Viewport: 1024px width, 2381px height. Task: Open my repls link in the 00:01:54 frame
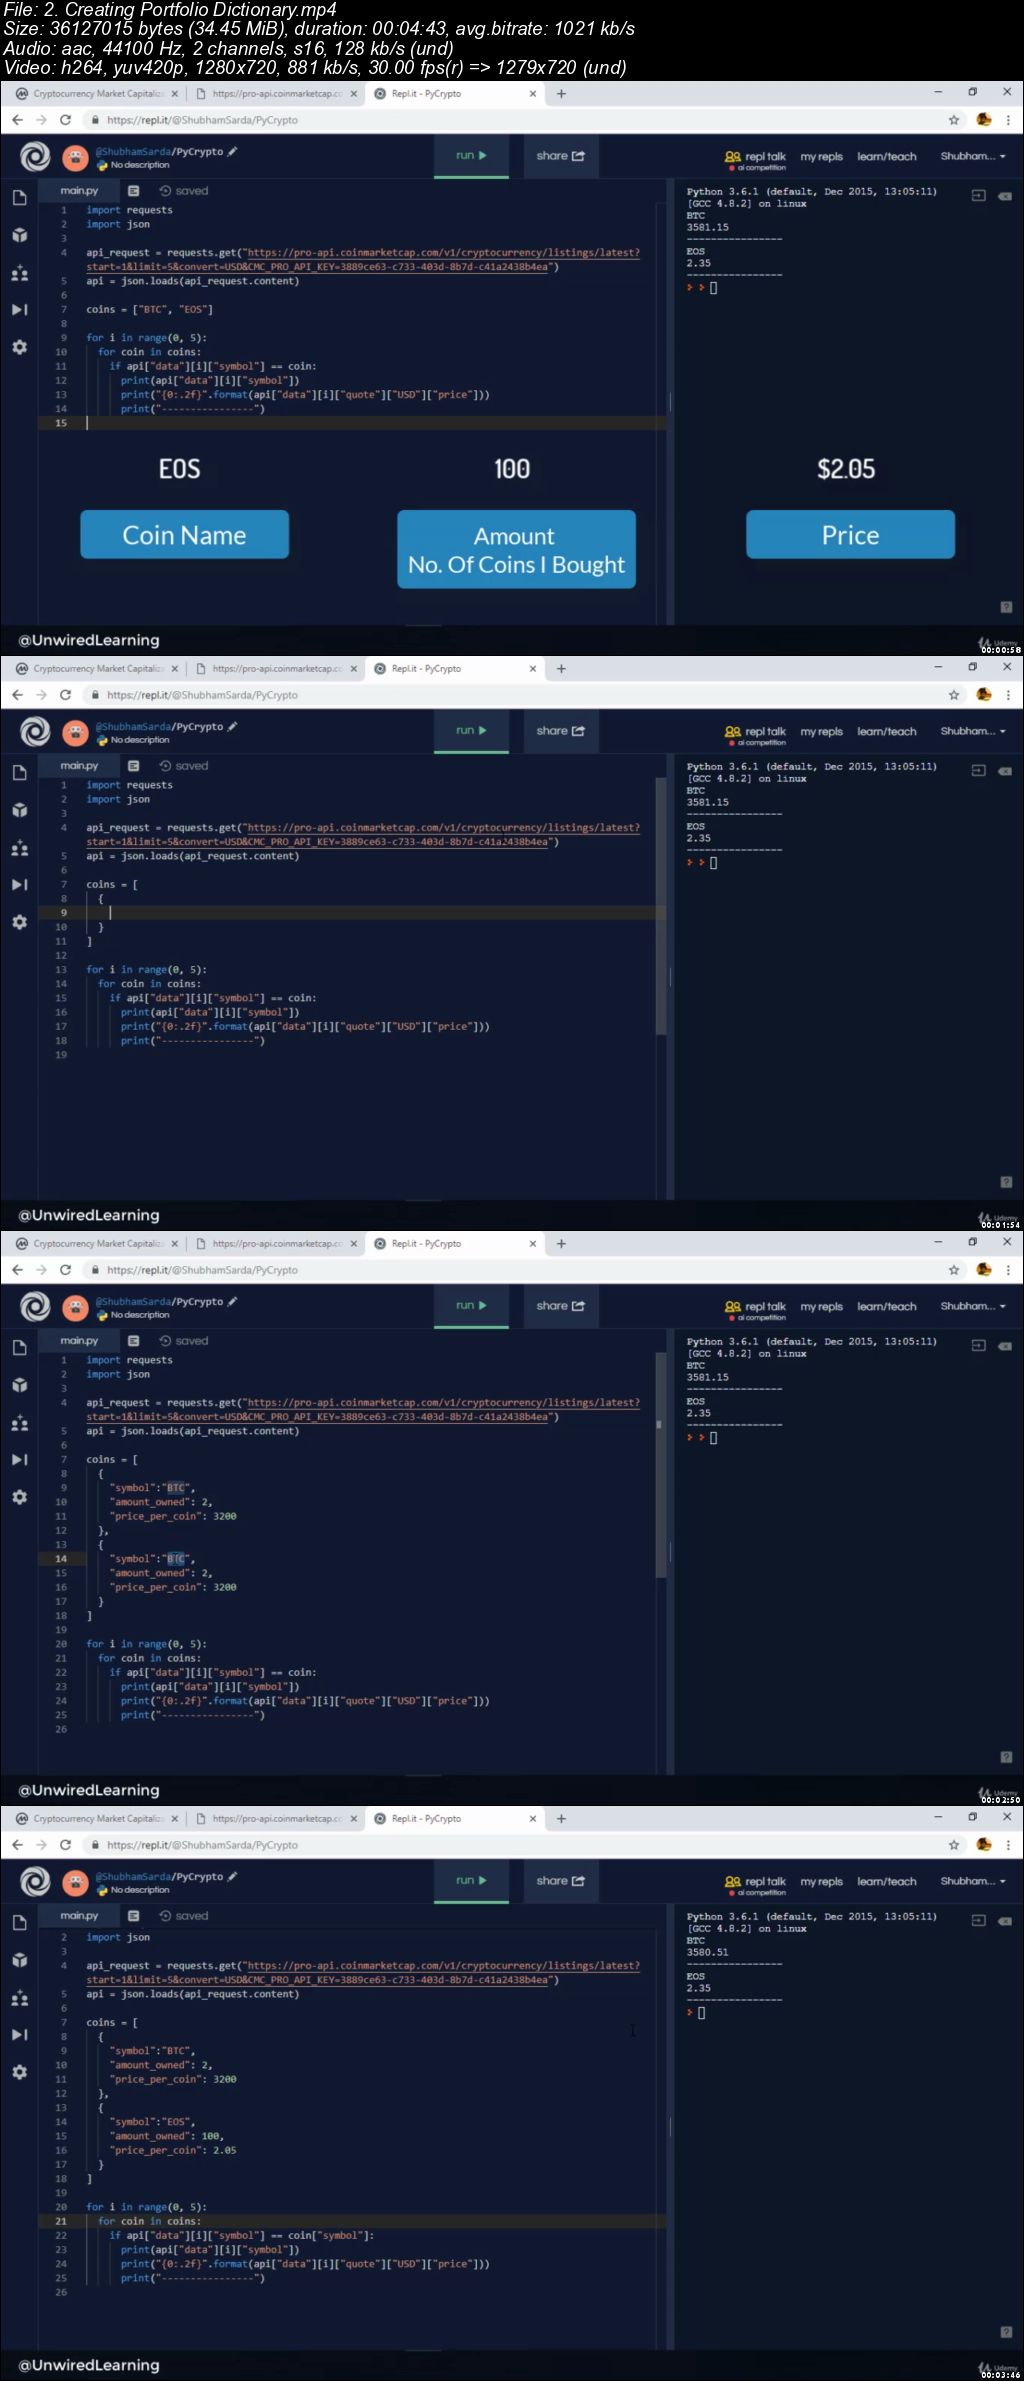pos(821,732)
